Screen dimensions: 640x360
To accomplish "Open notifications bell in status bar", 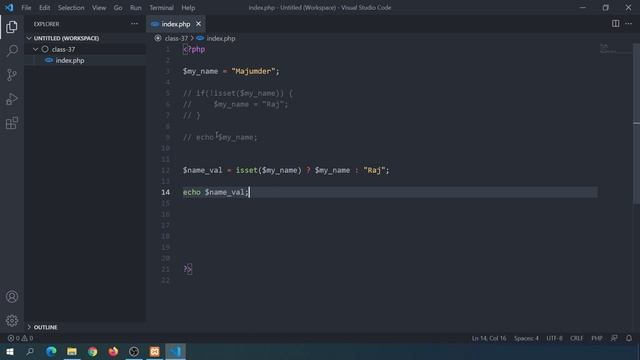I will tap(629, 338).
